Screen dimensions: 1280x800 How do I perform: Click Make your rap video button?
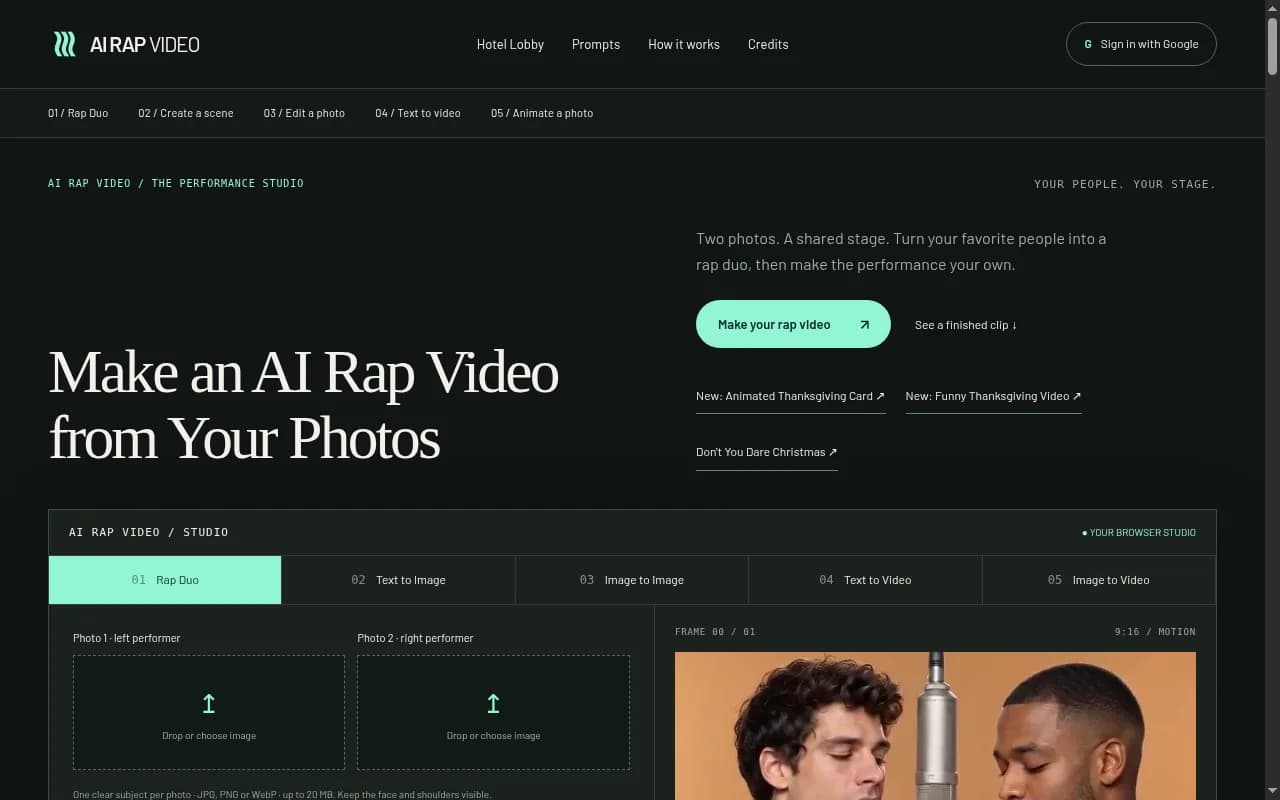pos(793,324)
